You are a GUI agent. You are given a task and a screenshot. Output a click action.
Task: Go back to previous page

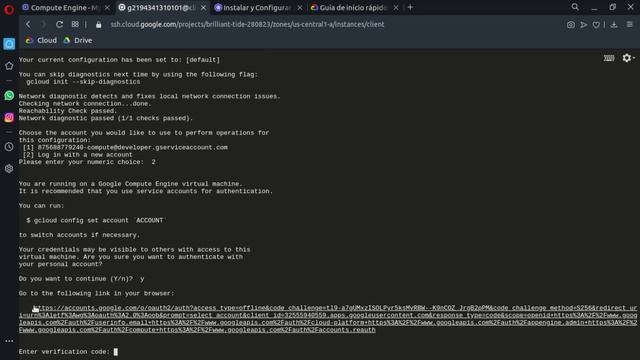click(x=28, y=24)
